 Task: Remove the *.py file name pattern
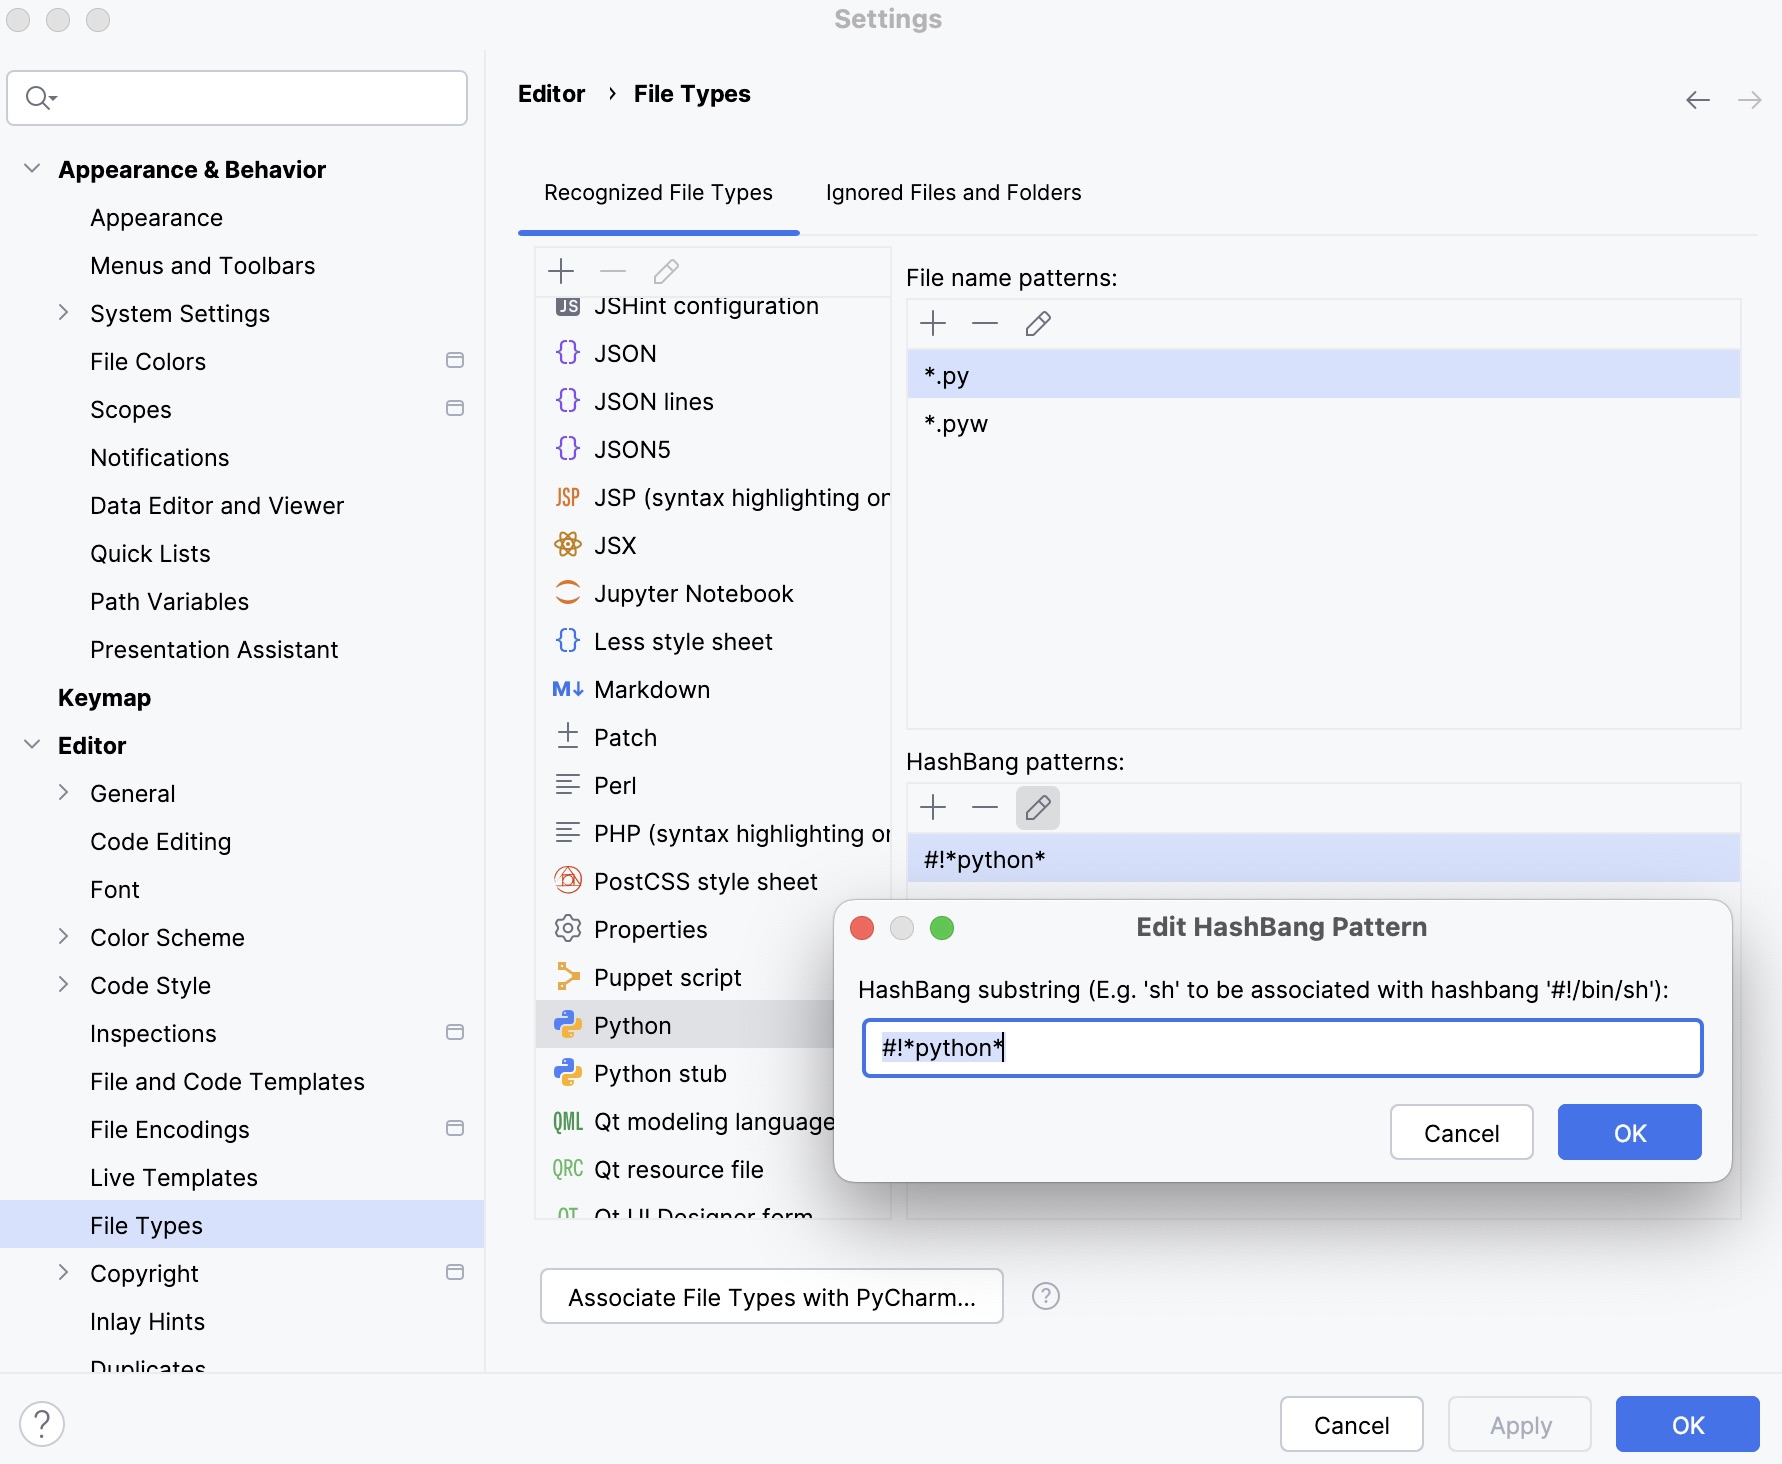pyautogui.click(x=985, y=323)
